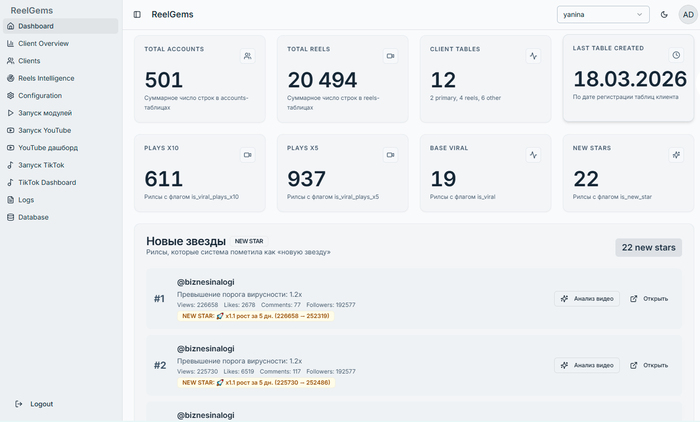Toggle the sidebar panel icon
The width and height of the screenshot is (700, 422).
pyautogui.click(x=137, y=15)
